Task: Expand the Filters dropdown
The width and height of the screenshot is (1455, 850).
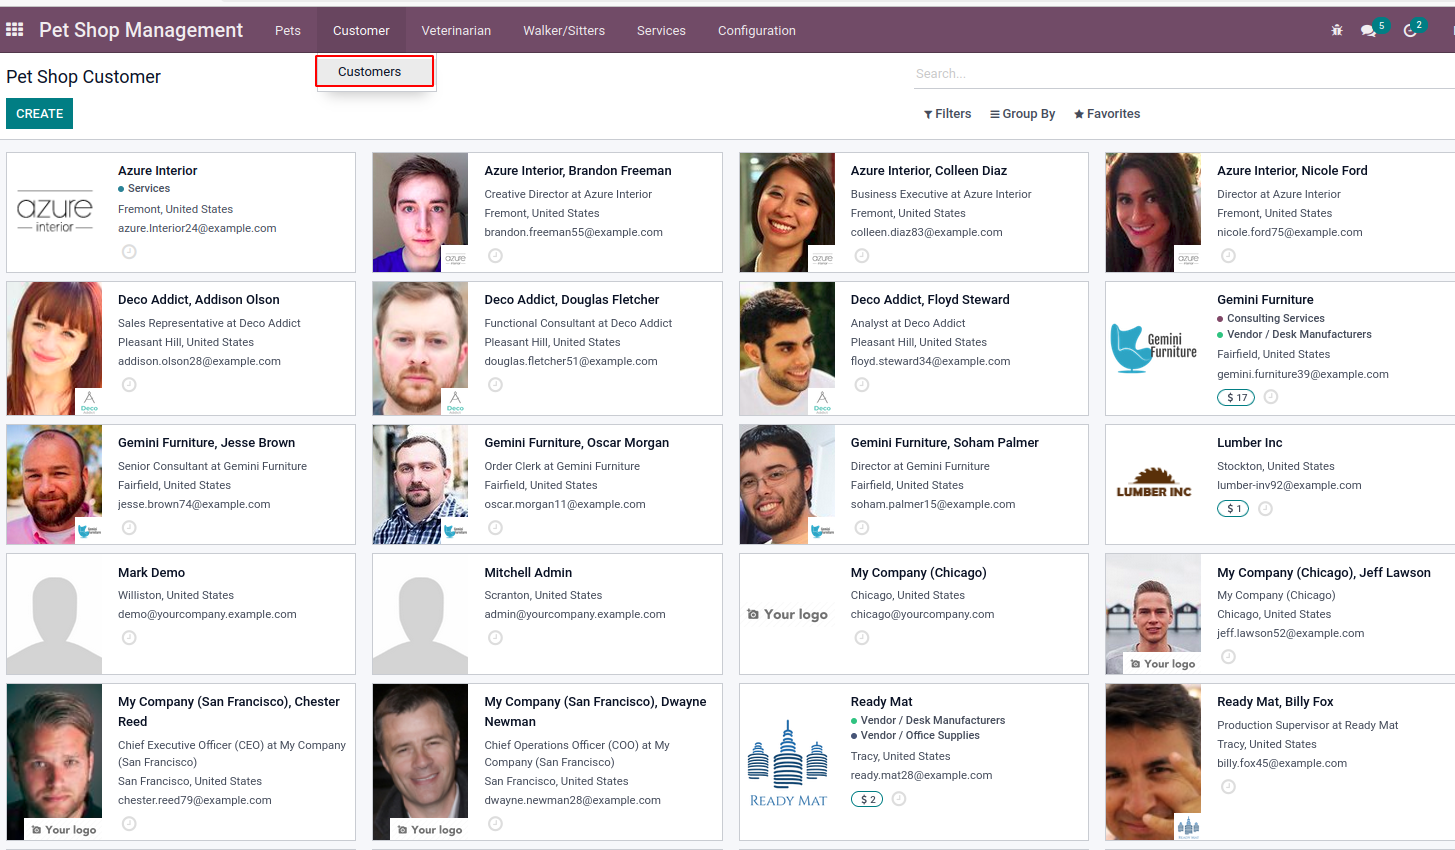Action: (x=947, y=114)
